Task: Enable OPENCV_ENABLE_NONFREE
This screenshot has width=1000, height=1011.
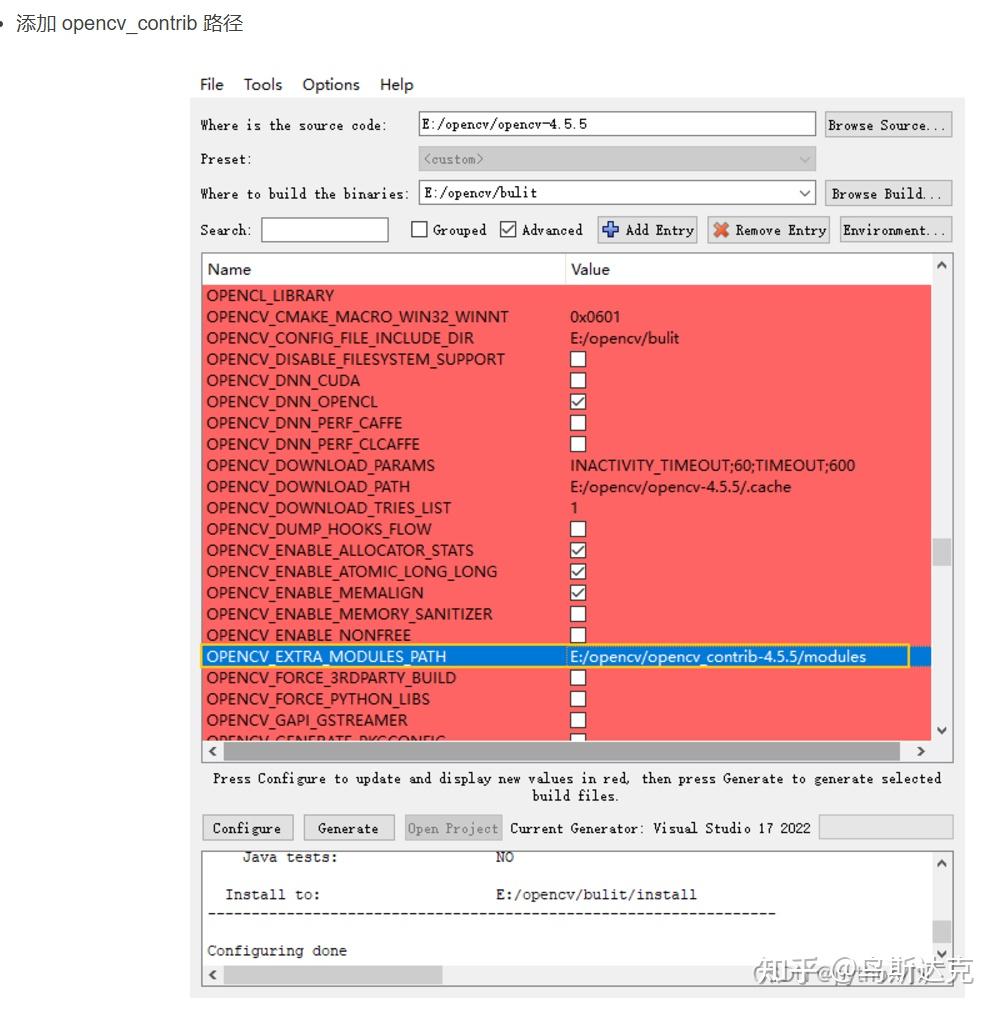Action: click(578, 634)
